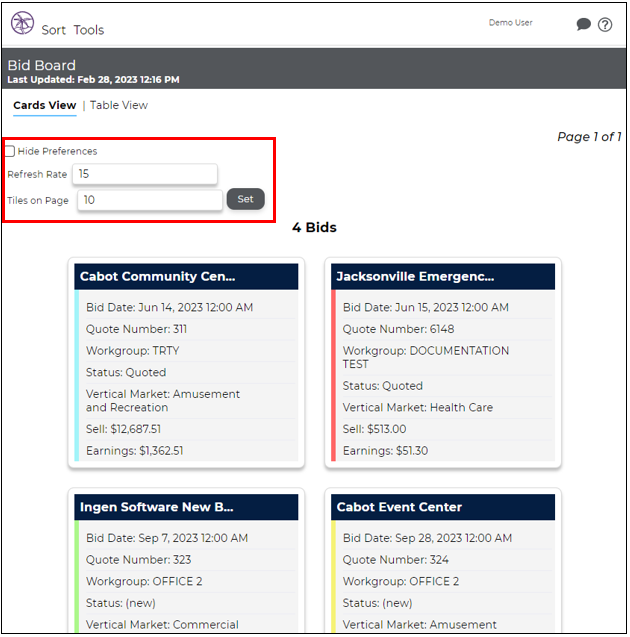This screenshot has height=637, width=630.
Task: Click 'Earnings: $1,362.51' text
Action: (x=134, y=451)
